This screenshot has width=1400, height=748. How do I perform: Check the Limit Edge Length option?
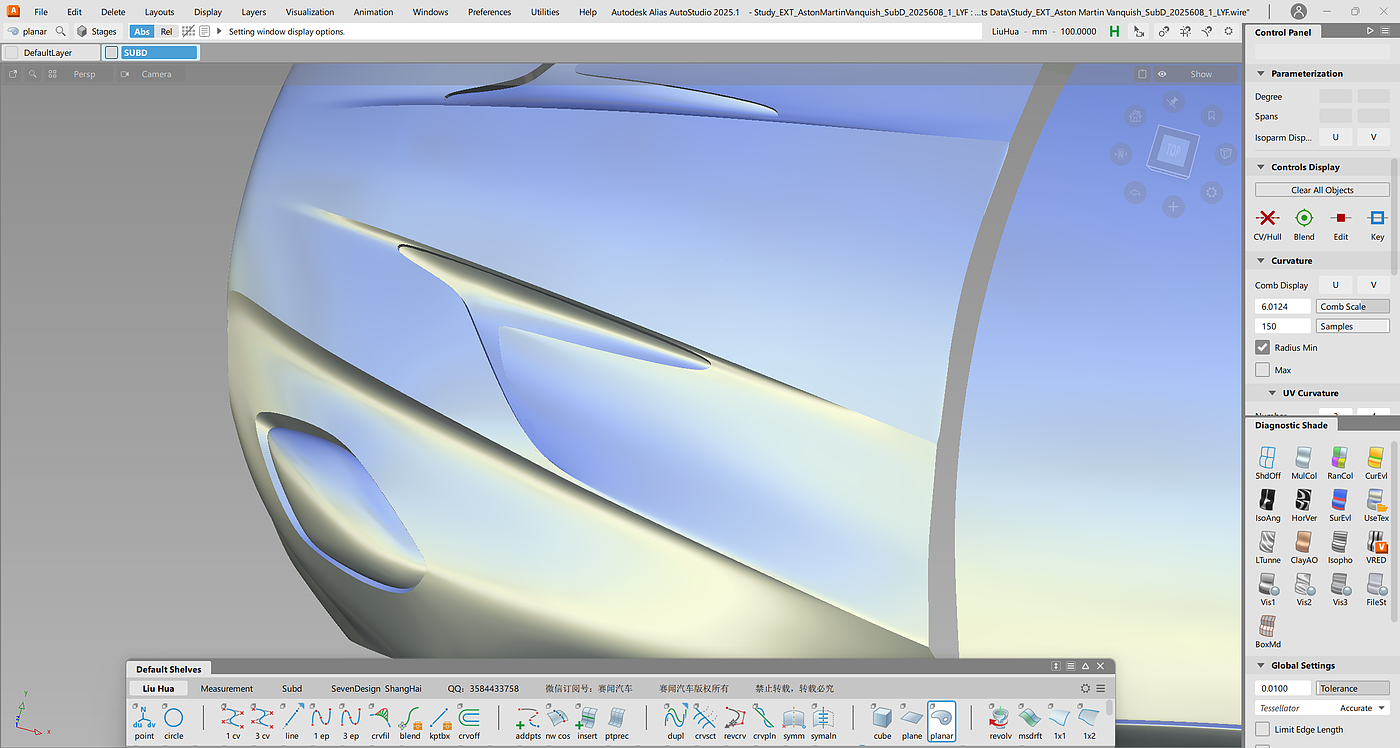1263,730
